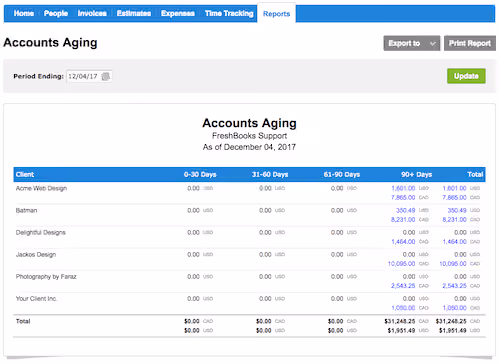Viewport: 500px width, 364px height.
Task: Click the Period Ending label
Action: (x=38, y=76)
